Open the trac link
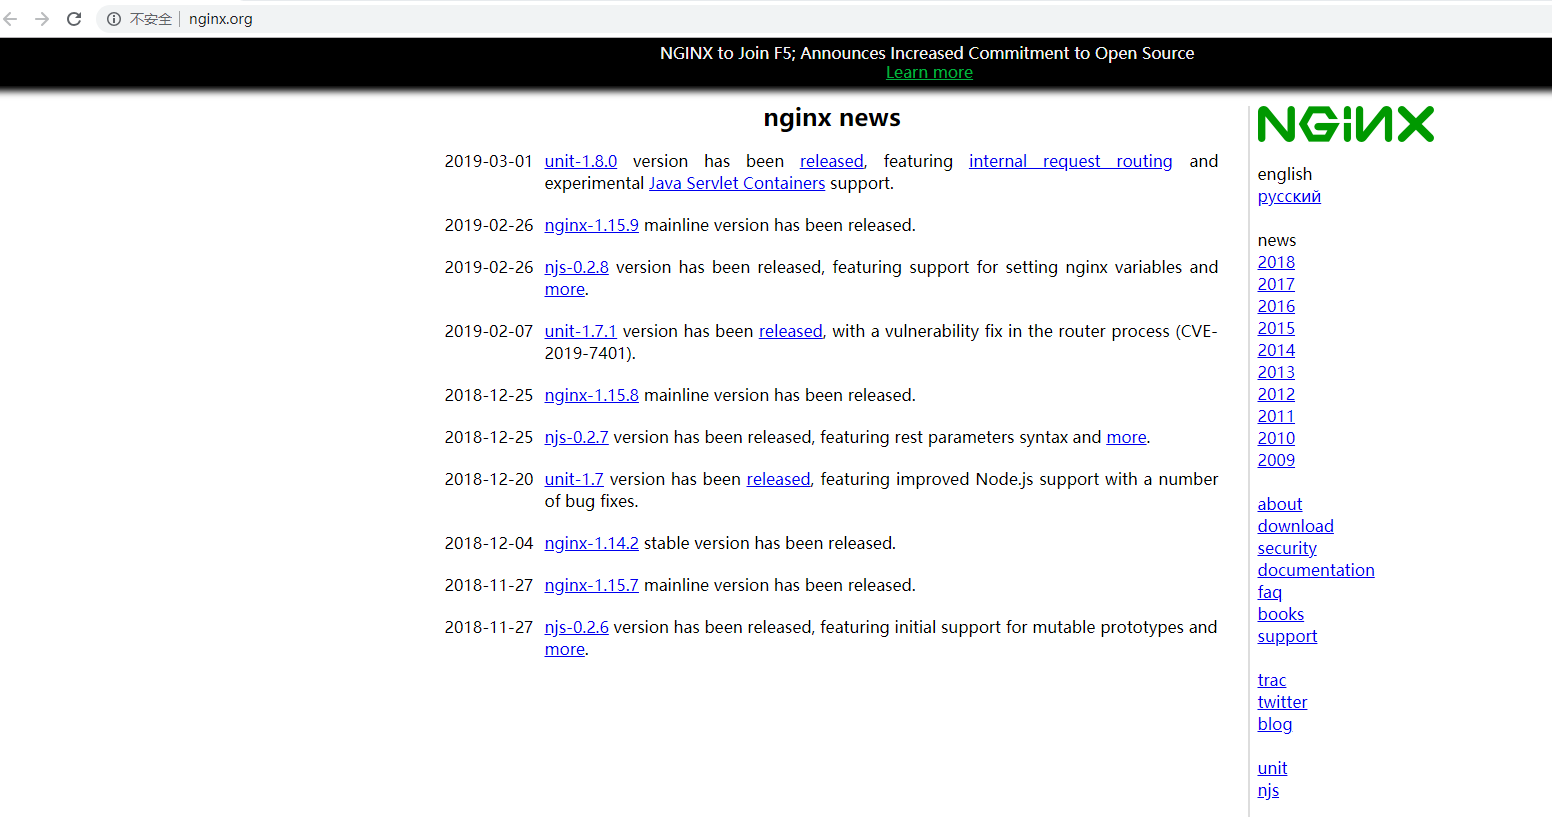This screenshot has height=836, width=1552. point(1272,680)
